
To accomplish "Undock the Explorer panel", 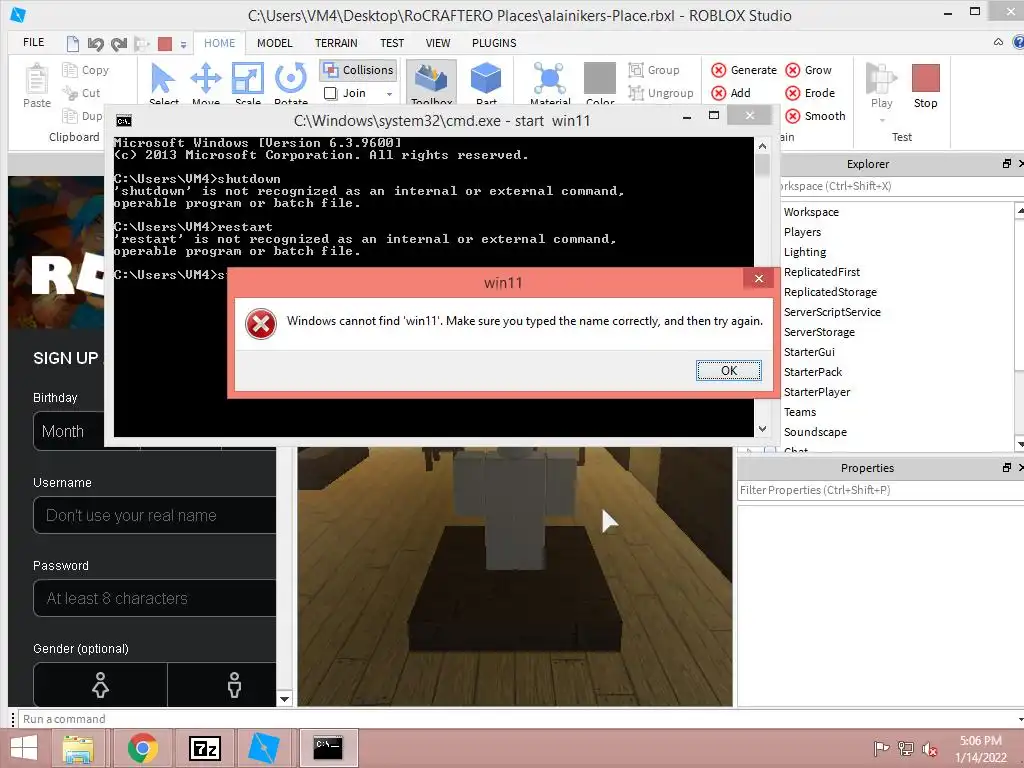I will click(x=1006, y=164).
